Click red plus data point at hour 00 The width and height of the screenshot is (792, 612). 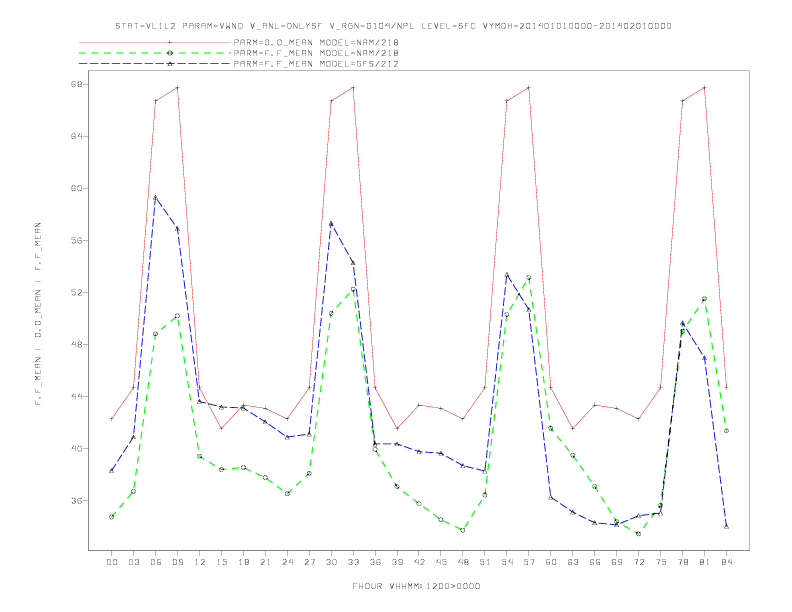point(112,419)
